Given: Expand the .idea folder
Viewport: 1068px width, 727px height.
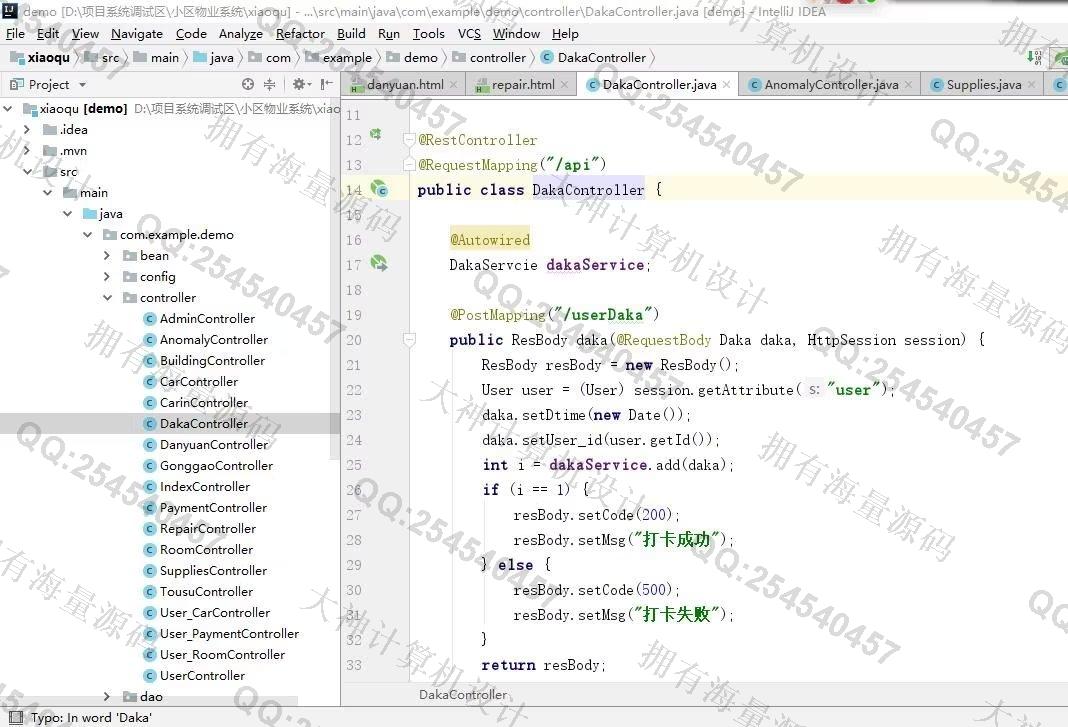Looking at the screenshot, I should point(27,129).
